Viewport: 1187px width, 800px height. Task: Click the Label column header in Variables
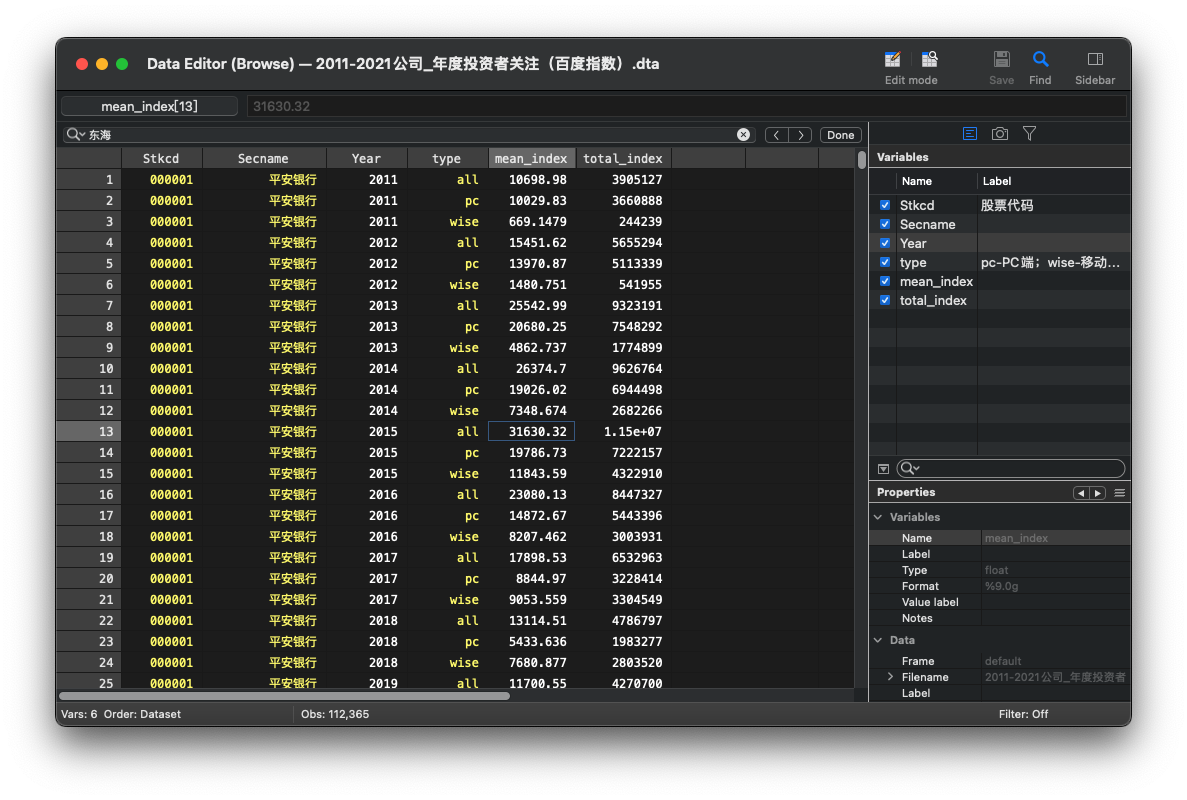click(x=1053, y=181)
